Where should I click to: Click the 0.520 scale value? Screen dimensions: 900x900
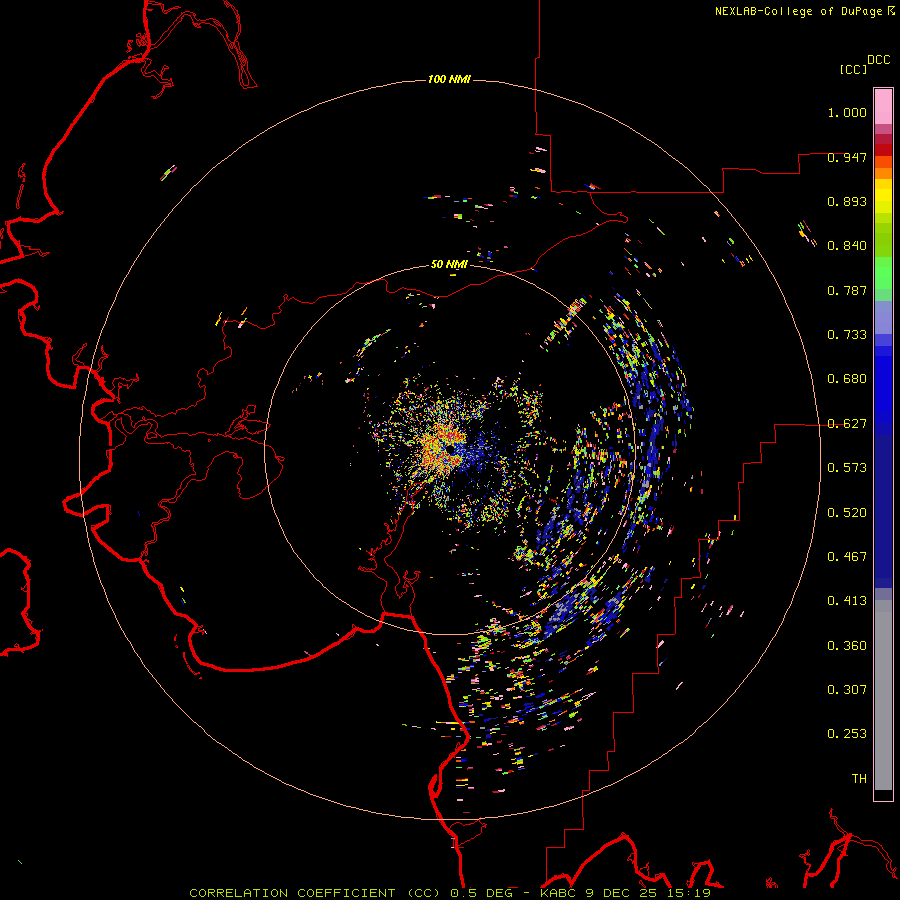[x=847, y=513]
